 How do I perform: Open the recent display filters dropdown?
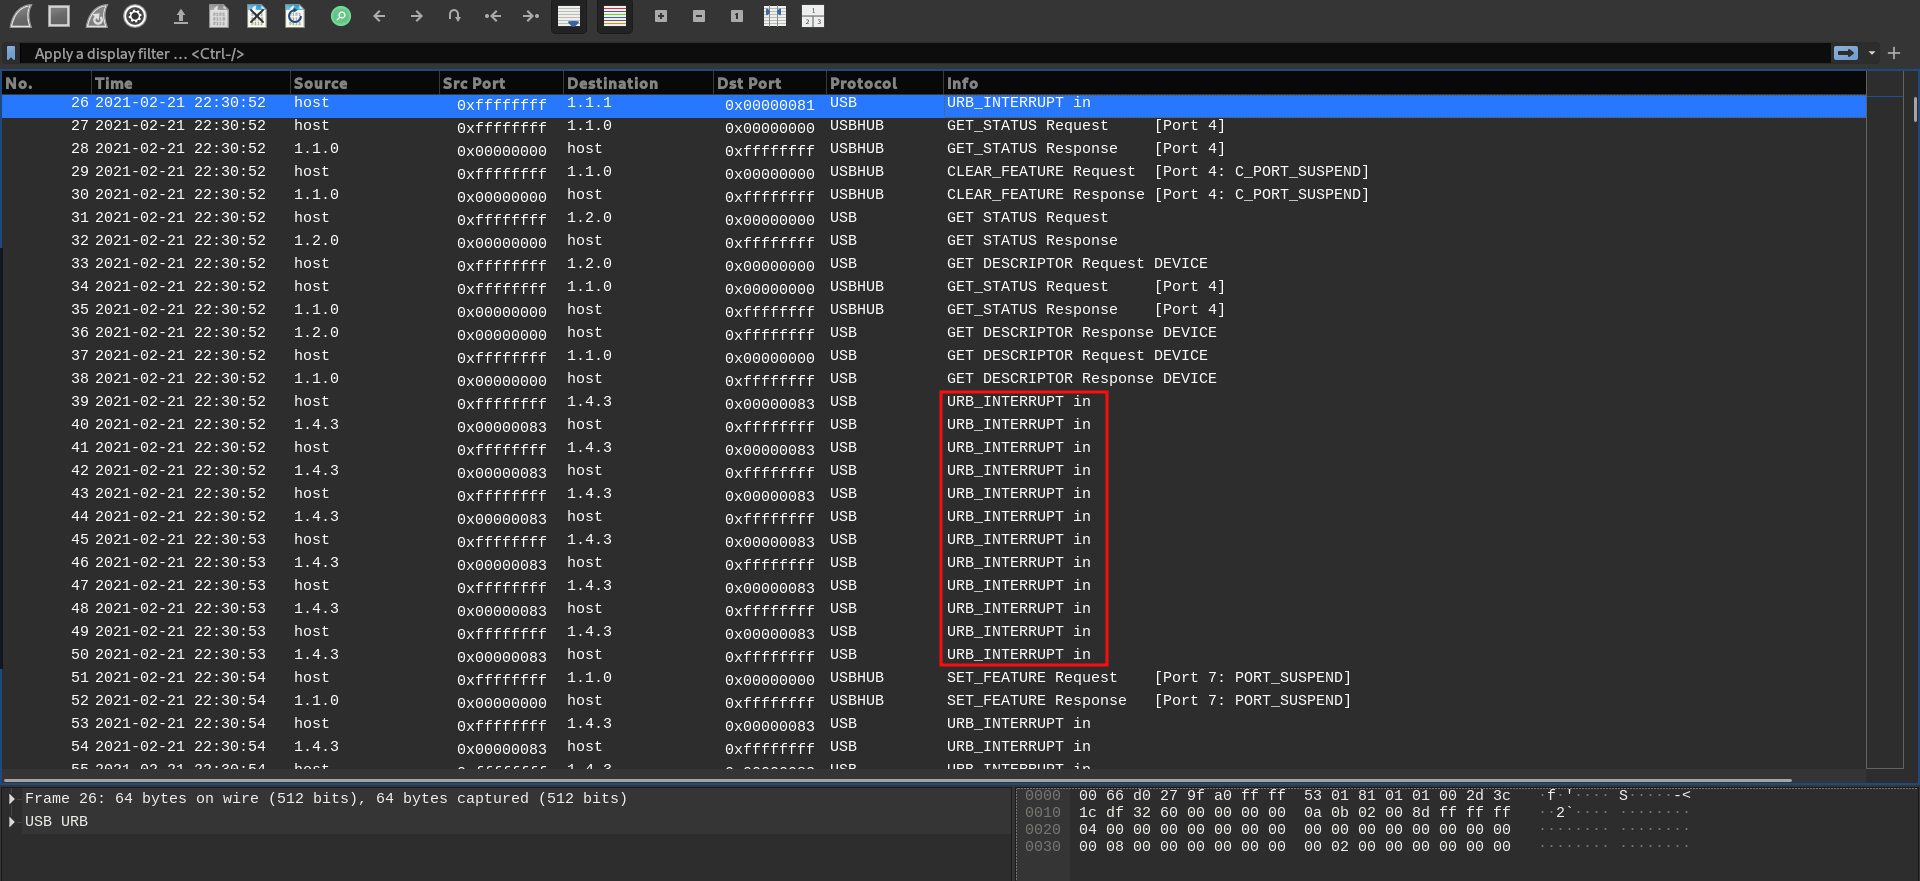click(1872, 53)
